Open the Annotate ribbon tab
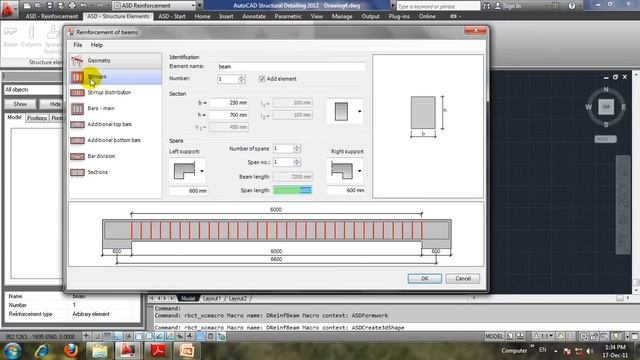 (x=254, y=16)
